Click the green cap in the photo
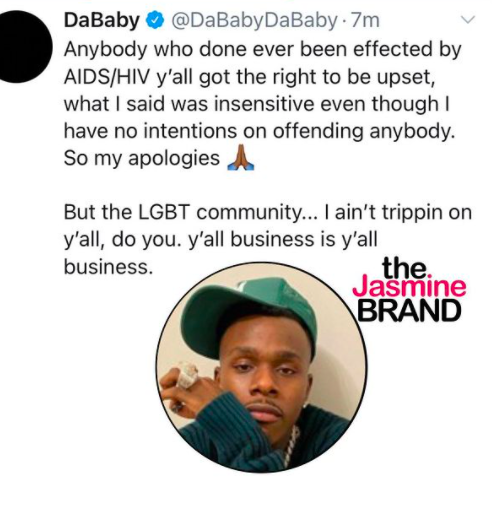Screen dimensions: 501x512 [249, 313]
